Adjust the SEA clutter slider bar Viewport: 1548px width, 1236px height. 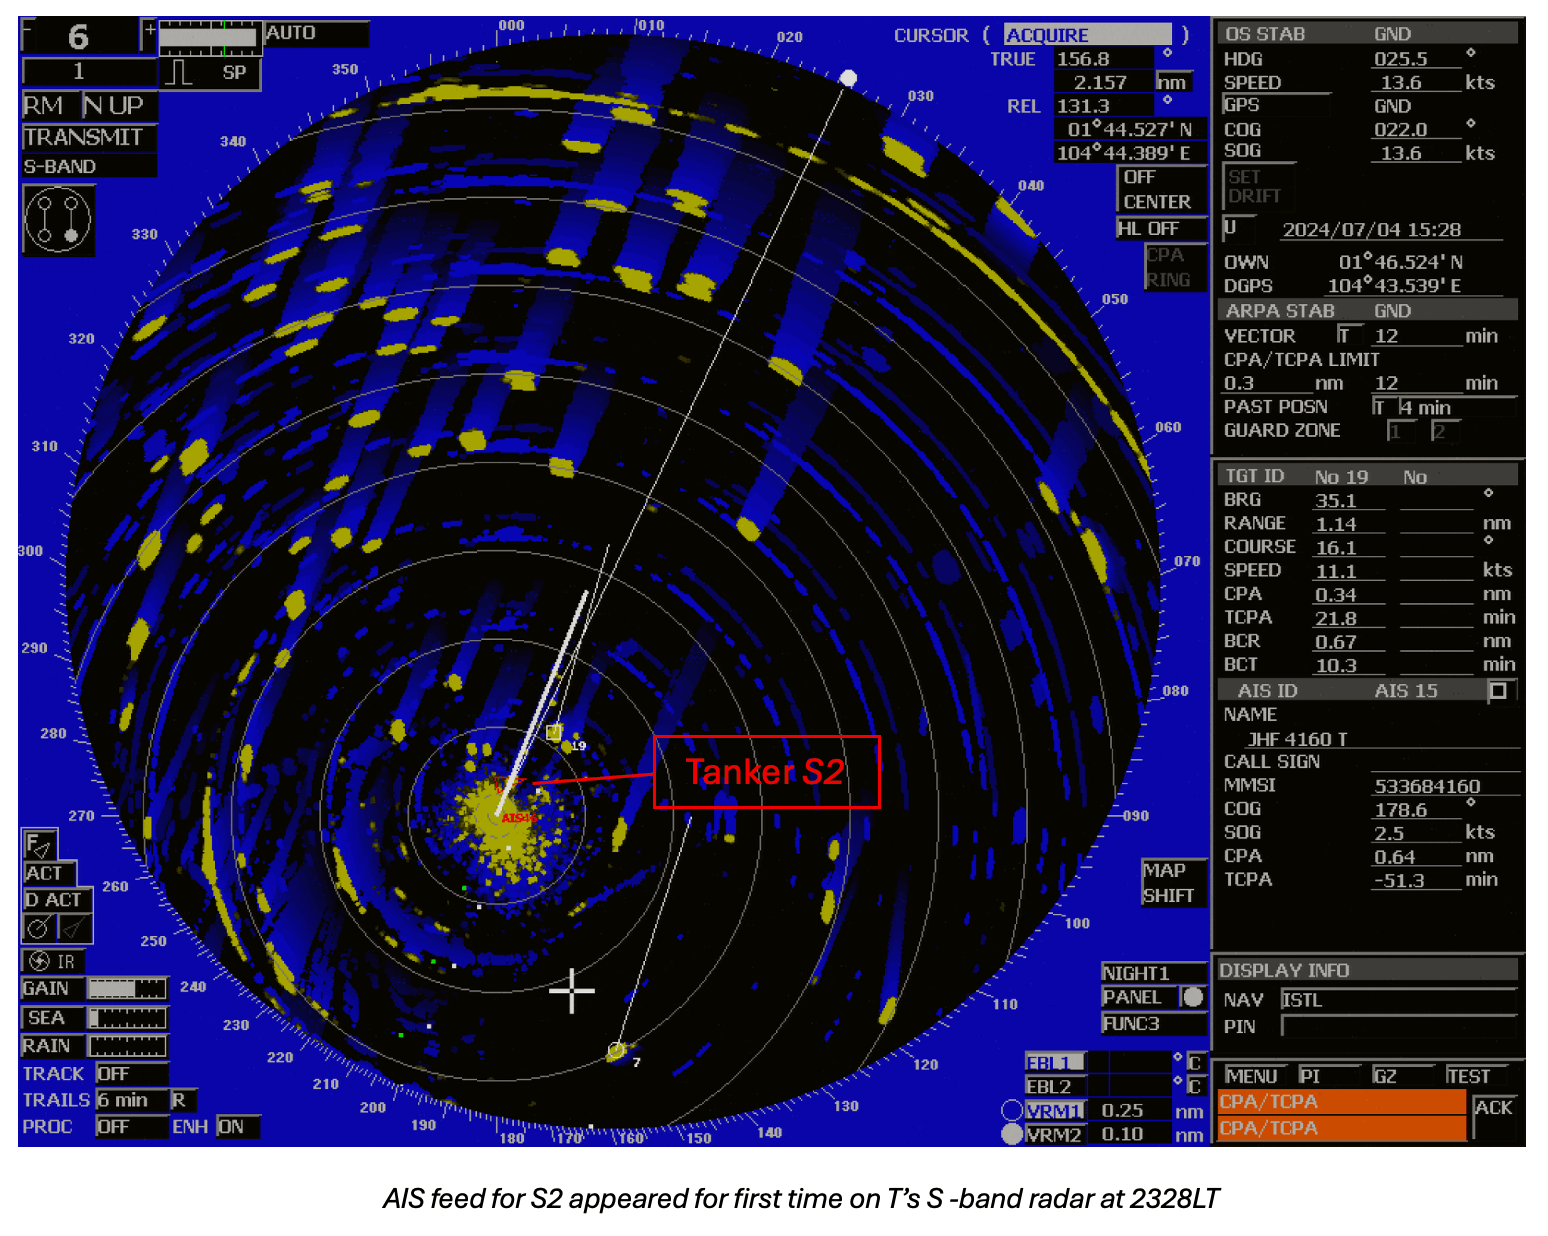coord(127,1018)
